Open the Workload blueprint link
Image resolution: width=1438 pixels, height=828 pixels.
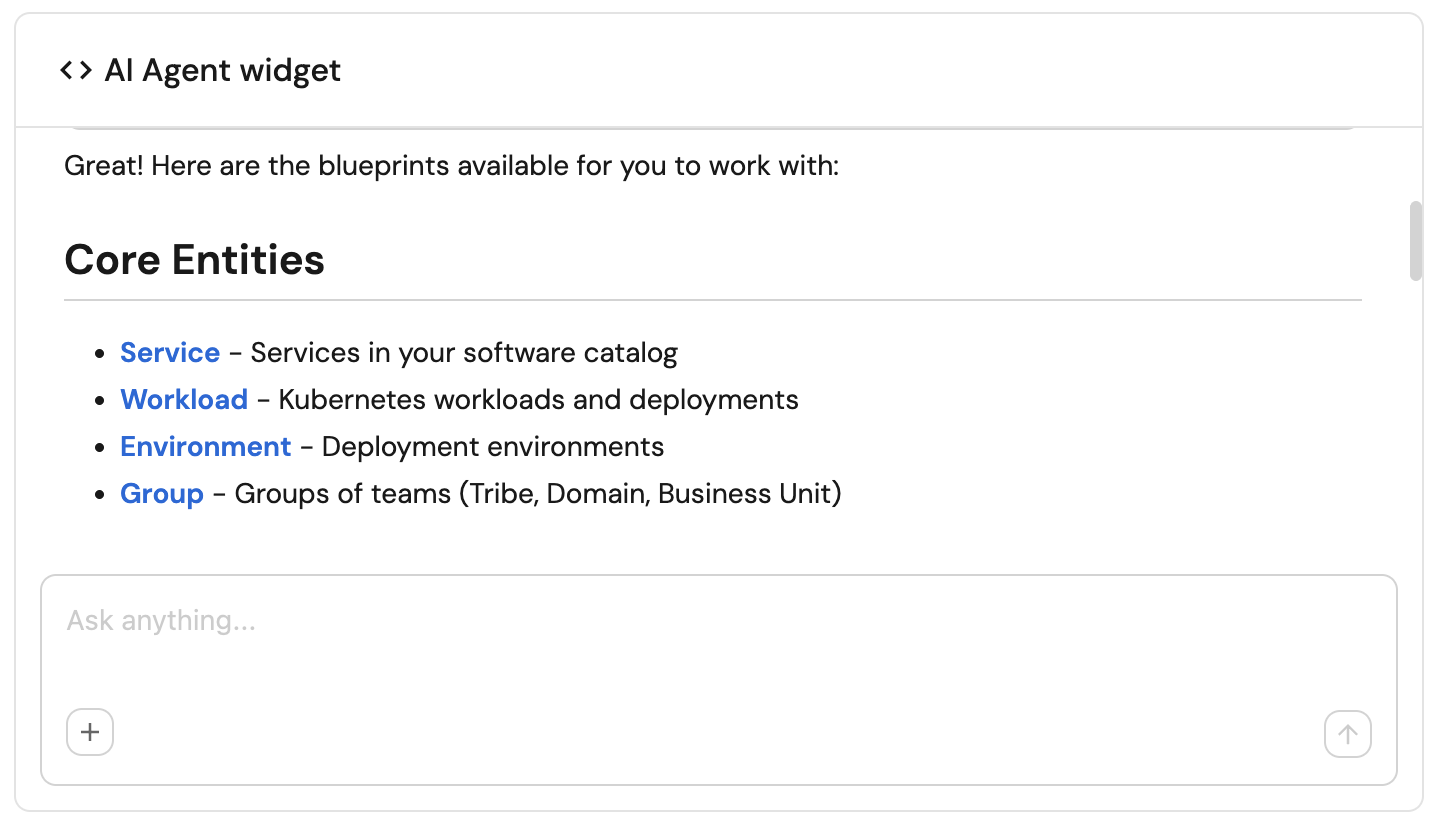tap(184, 400)
